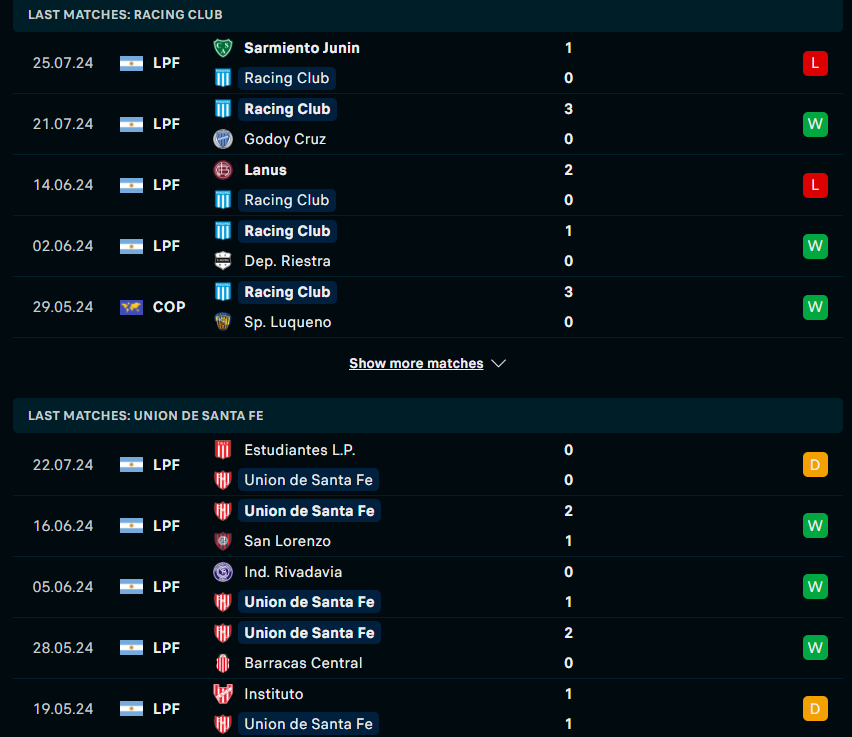Image resolution: width=852 pixels, height=737 pixels.
Task: Click the W badge for San Lorenzo match
Action: click(815, 526)
